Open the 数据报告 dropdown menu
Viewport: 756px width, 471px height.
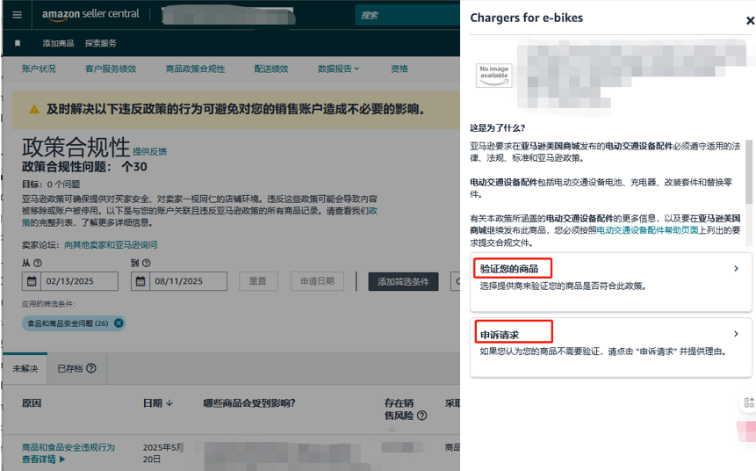(x=338, y=69)
